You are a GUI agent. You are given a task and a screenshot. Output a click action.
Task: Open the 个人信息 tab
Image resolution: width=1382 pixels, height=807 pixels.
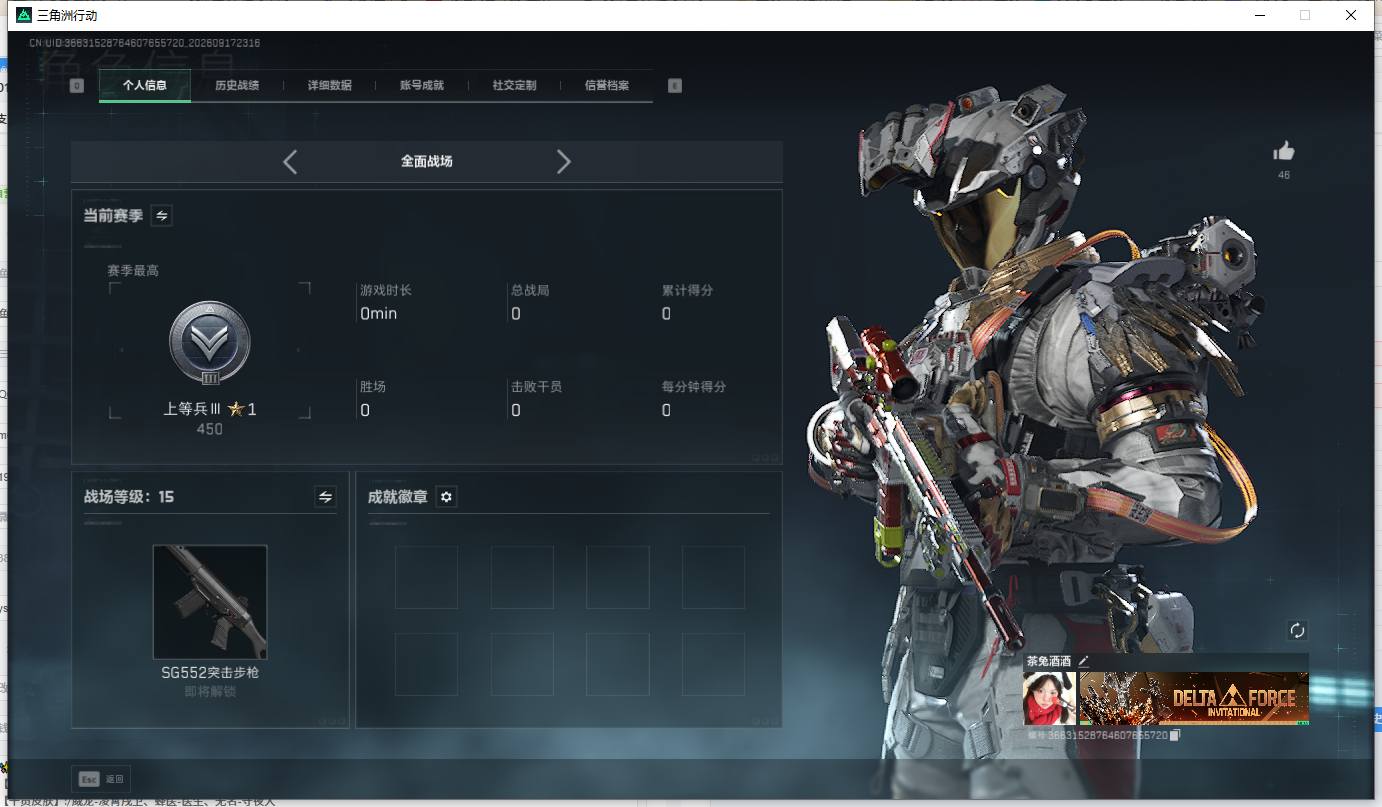(145, 85)
